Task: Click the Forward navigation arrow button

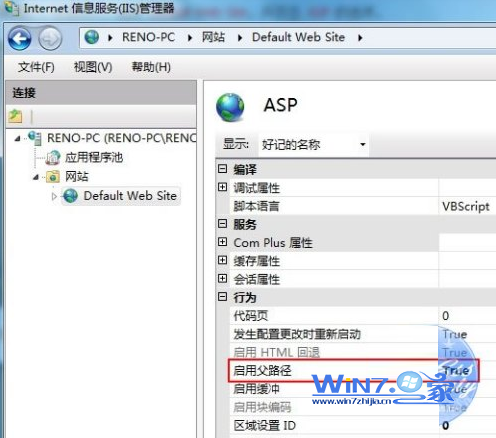Action: [x=50, y=39]
